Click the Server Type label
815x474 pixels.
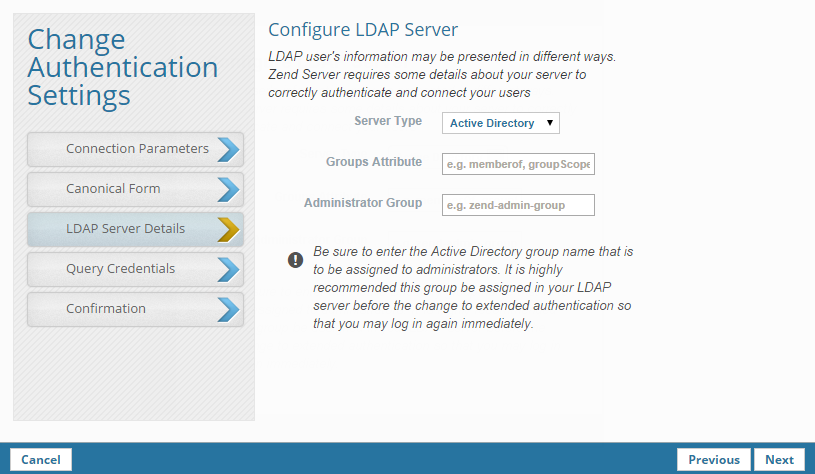pyautogui.click(x=388, y=121)
